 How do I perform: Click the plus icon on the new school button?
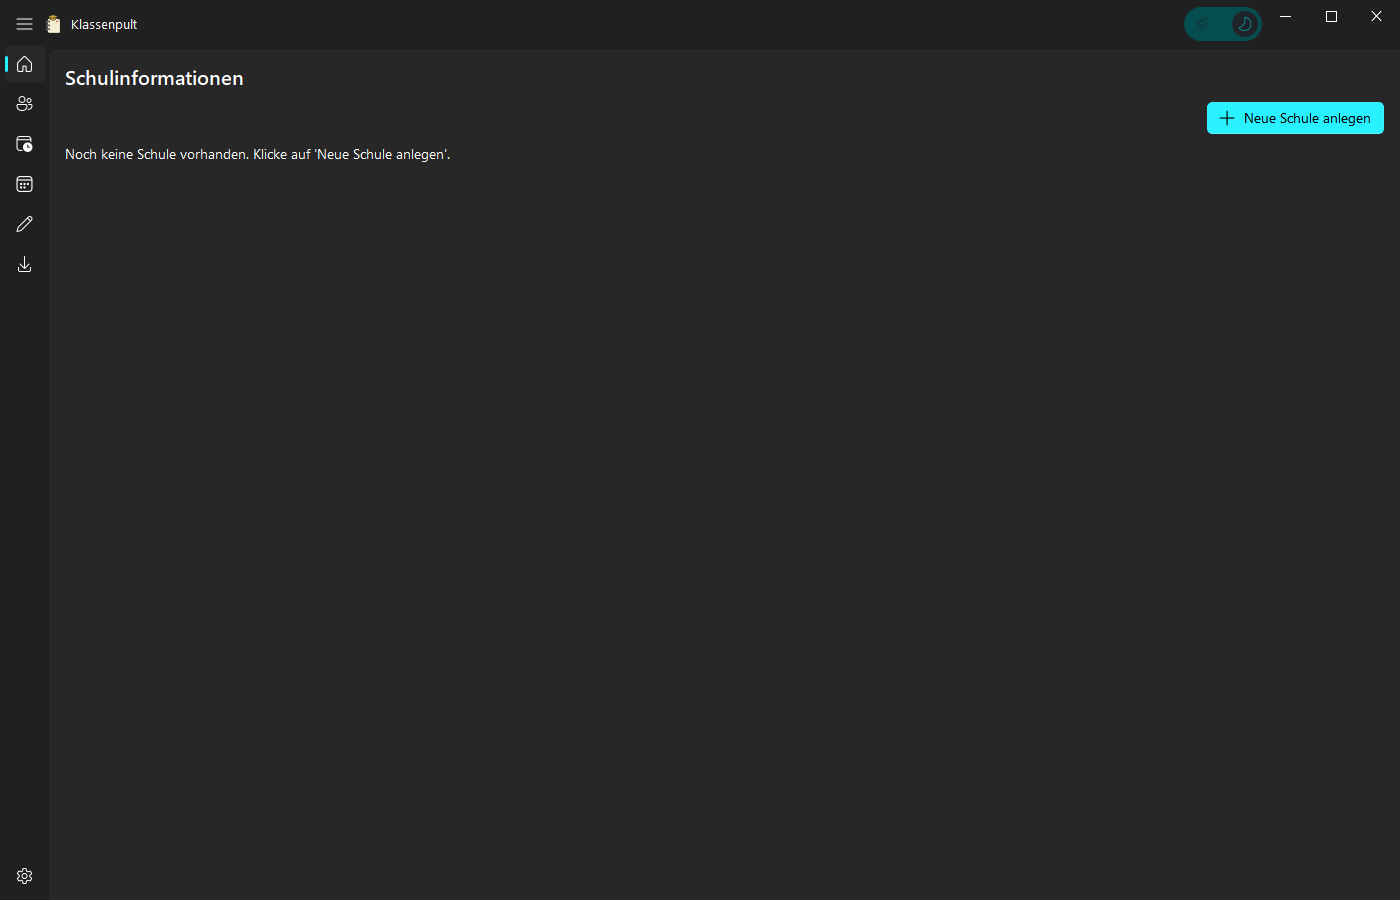coord(1227,118)
